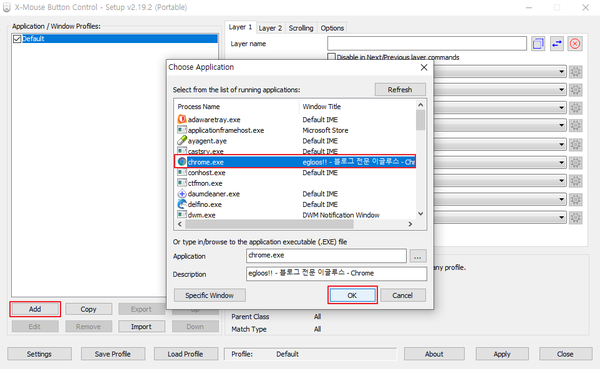Viewport: 600px width, 369px height.
Task: Click the dwm.exe process icon
Action: click(182, 215)
